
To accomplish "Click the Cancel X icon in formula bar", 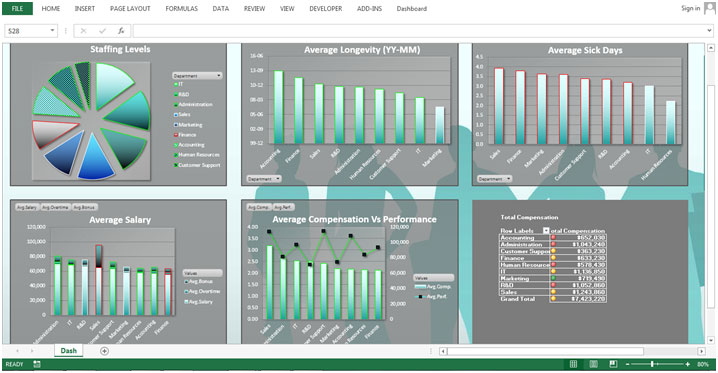I will click(x=83, y=31).
